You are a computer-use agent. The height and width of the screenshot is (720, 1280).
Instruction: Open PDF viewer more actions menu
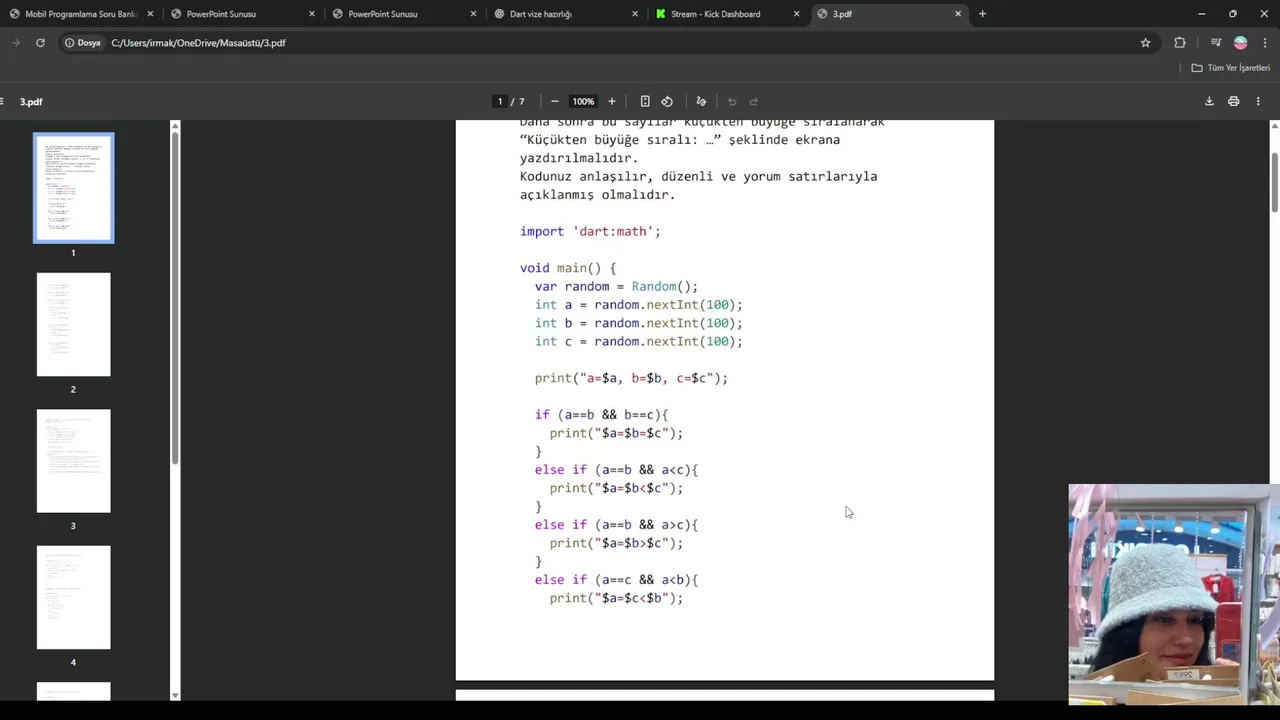pyautogui.click(x=1258, y=101)
